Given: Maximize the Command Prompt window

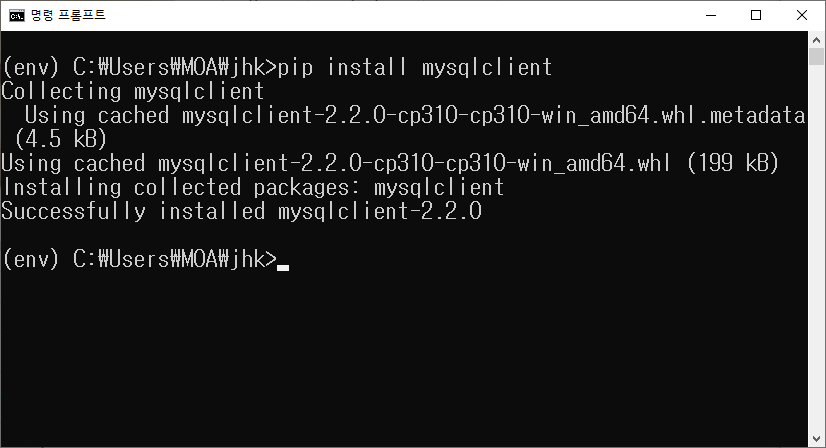Looking at the screenshot, I should [756, 15].
